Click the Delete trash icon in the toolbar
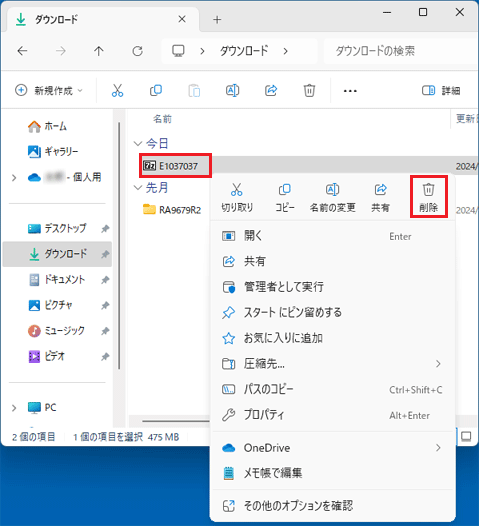Viewport: 479px width, 526px height. [x=309, y=91]
